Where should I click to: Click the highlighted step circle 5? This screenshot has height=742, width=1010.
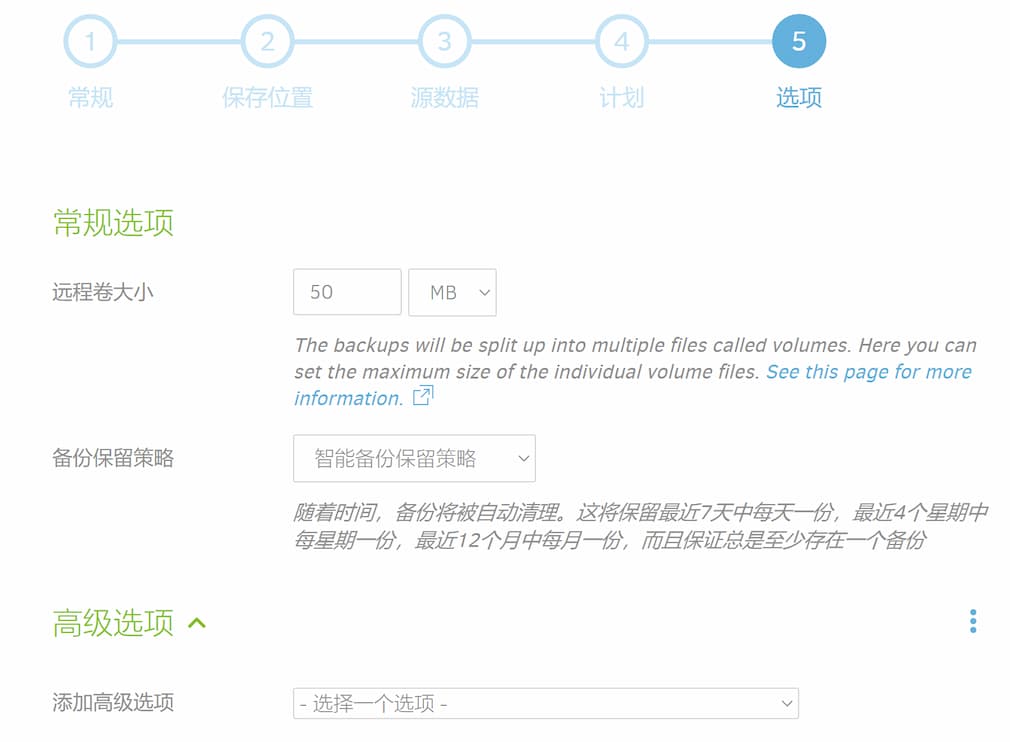[x=798, y=41]
